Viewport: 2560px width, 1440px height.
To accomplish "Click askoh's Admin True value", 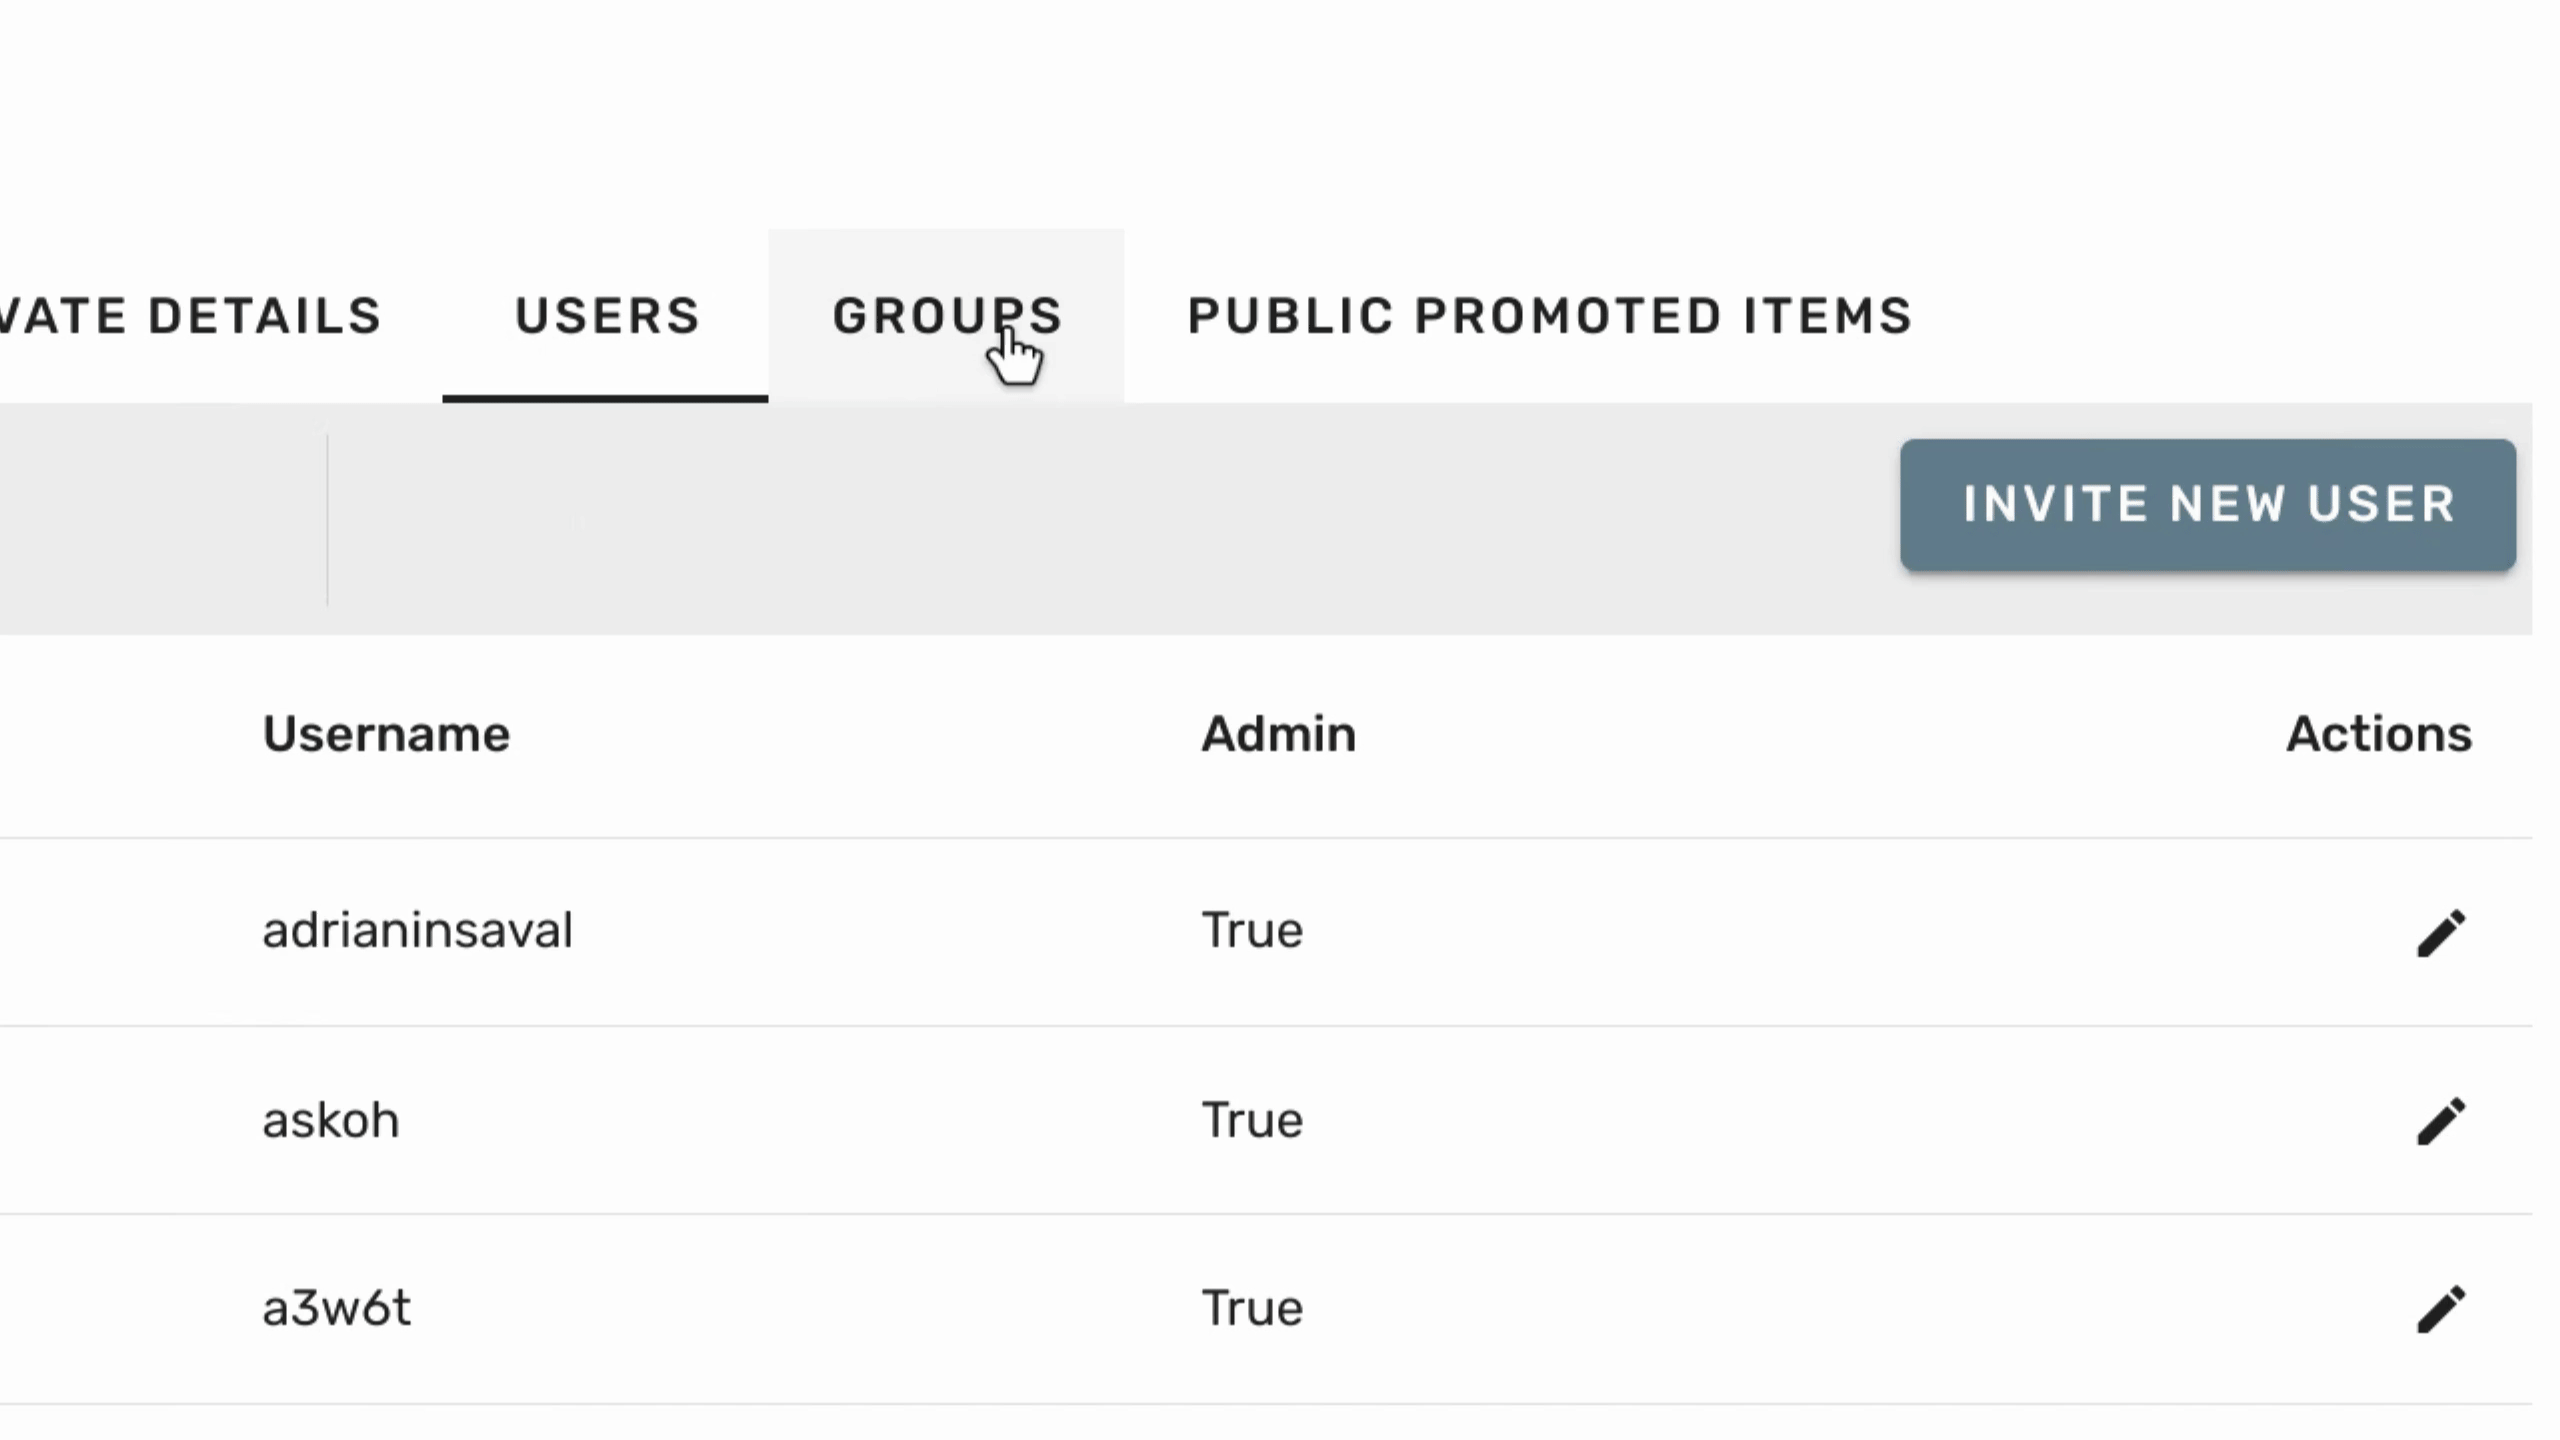I will (1252, 1120).
